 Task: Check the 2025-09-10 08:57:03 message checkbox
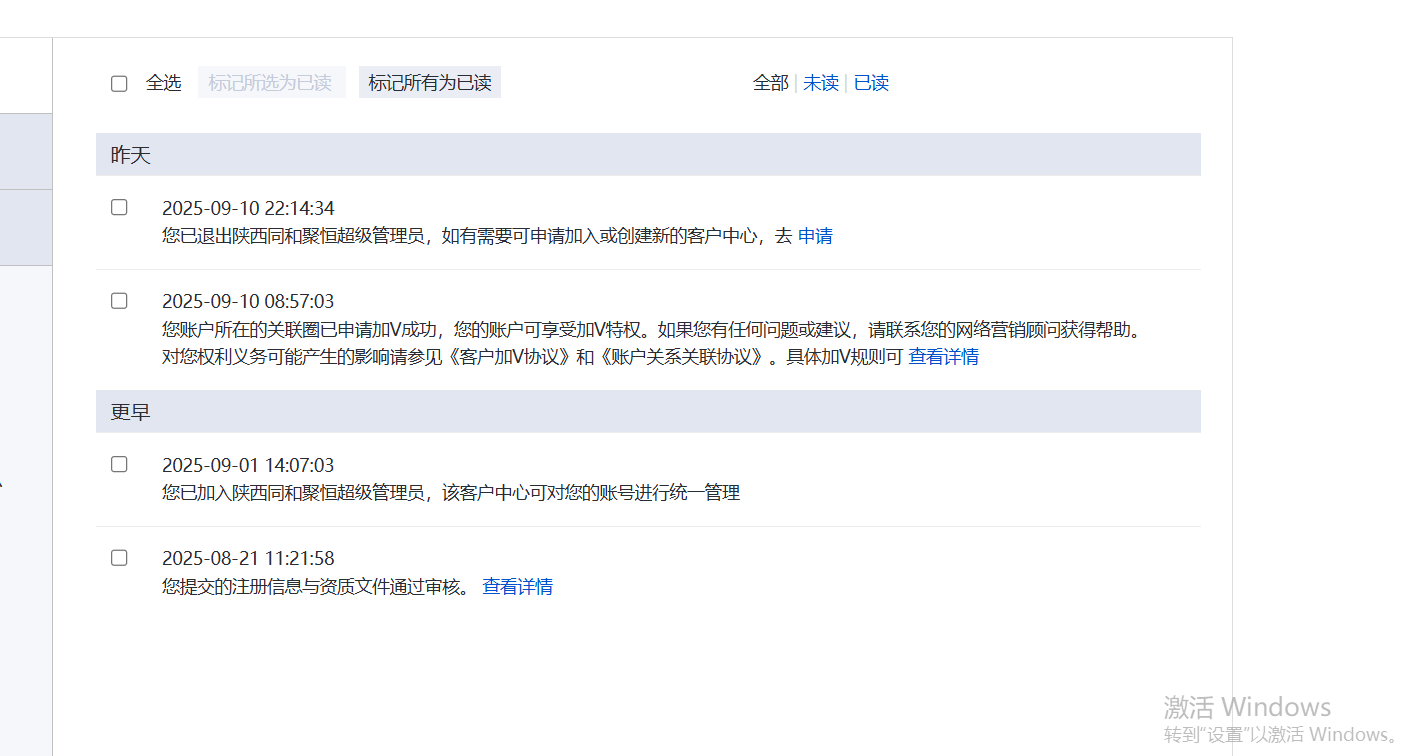119,300
